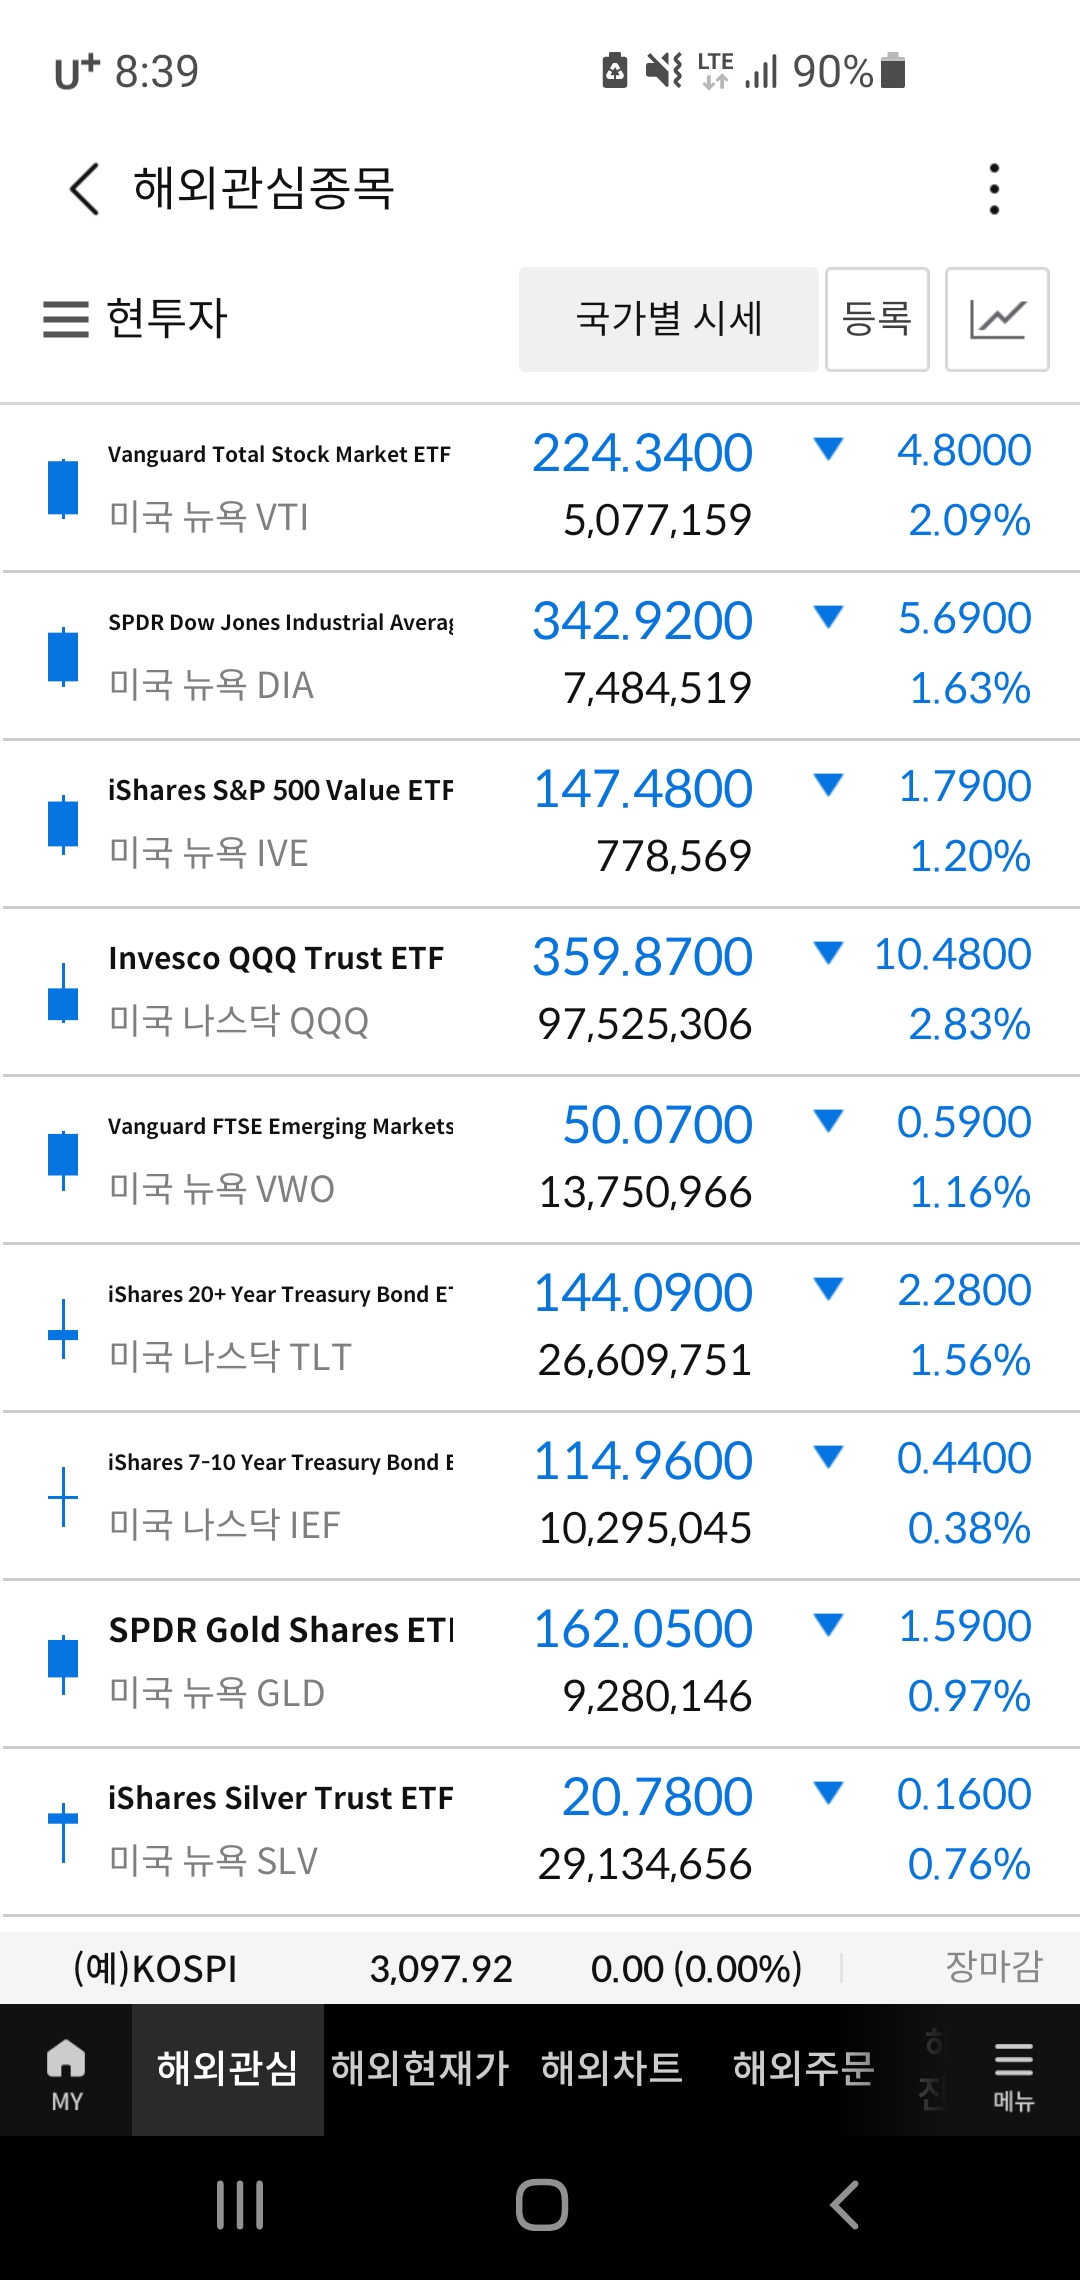Tap the back arrow beside 해외관심종목
Image resolution: width=1080 pixels, height=2280 pixels.
(x=84, y=189)
